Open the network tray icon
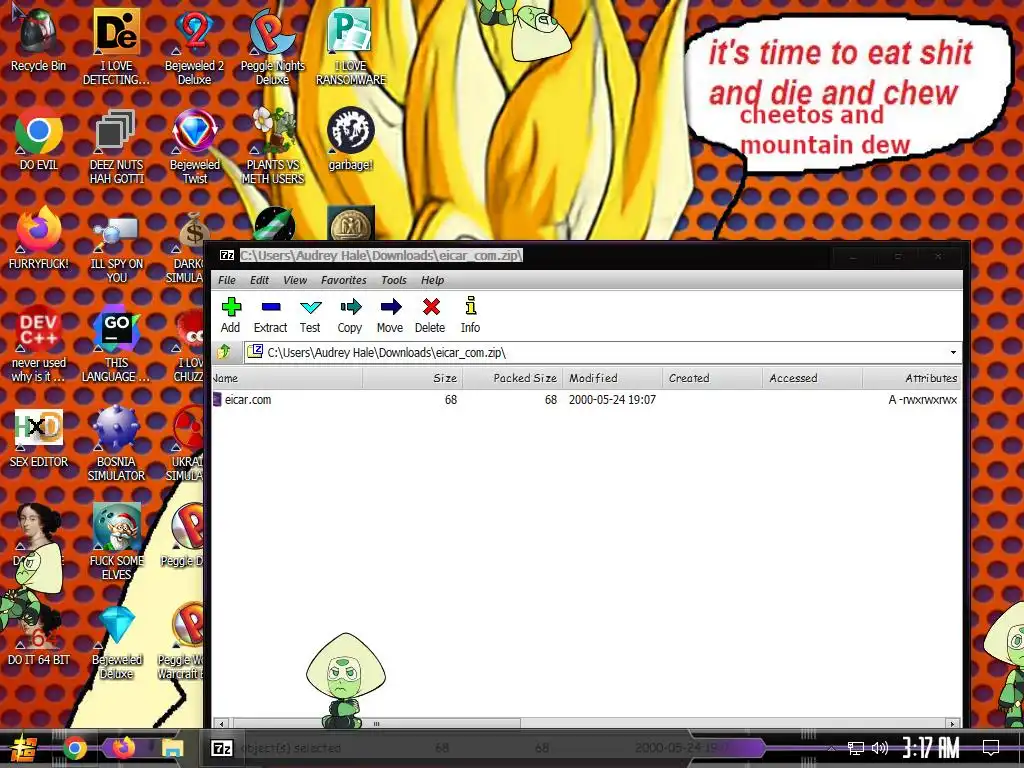Viewport: 1024px width, 768px height. click(856, 748)
